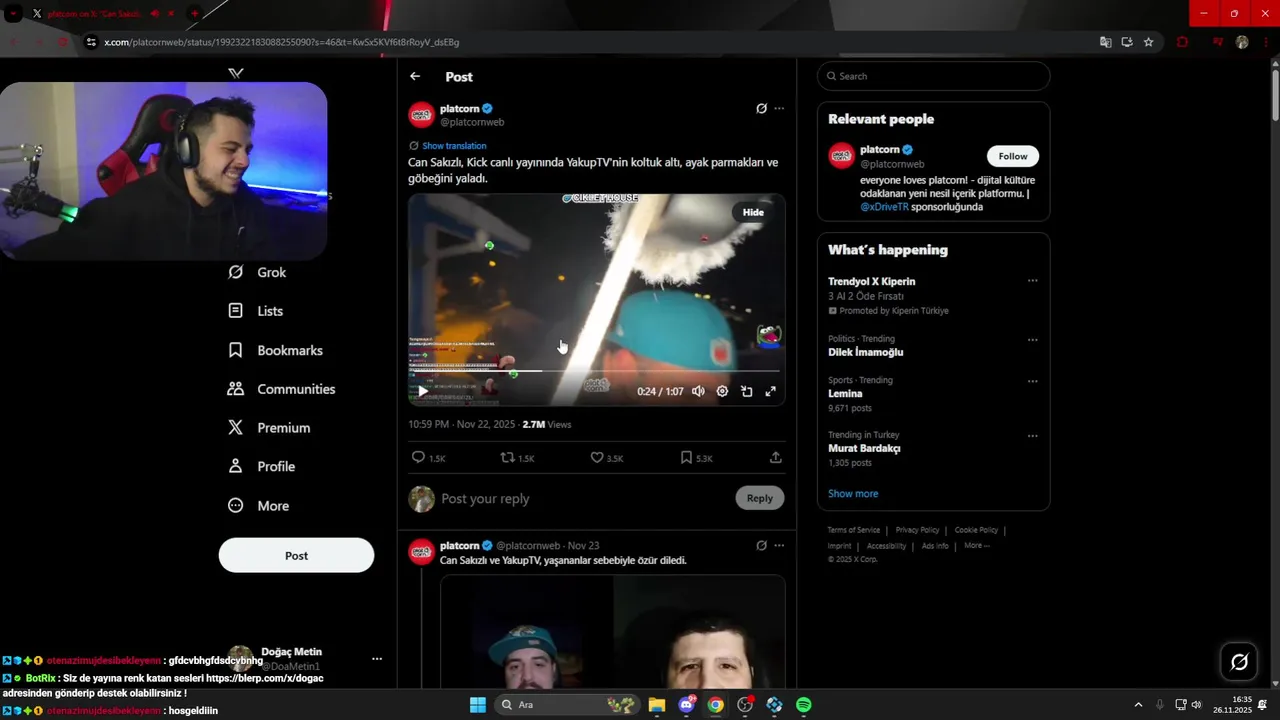Open Profile in the sidebar

pyautogui.click(x=262, y=467)
